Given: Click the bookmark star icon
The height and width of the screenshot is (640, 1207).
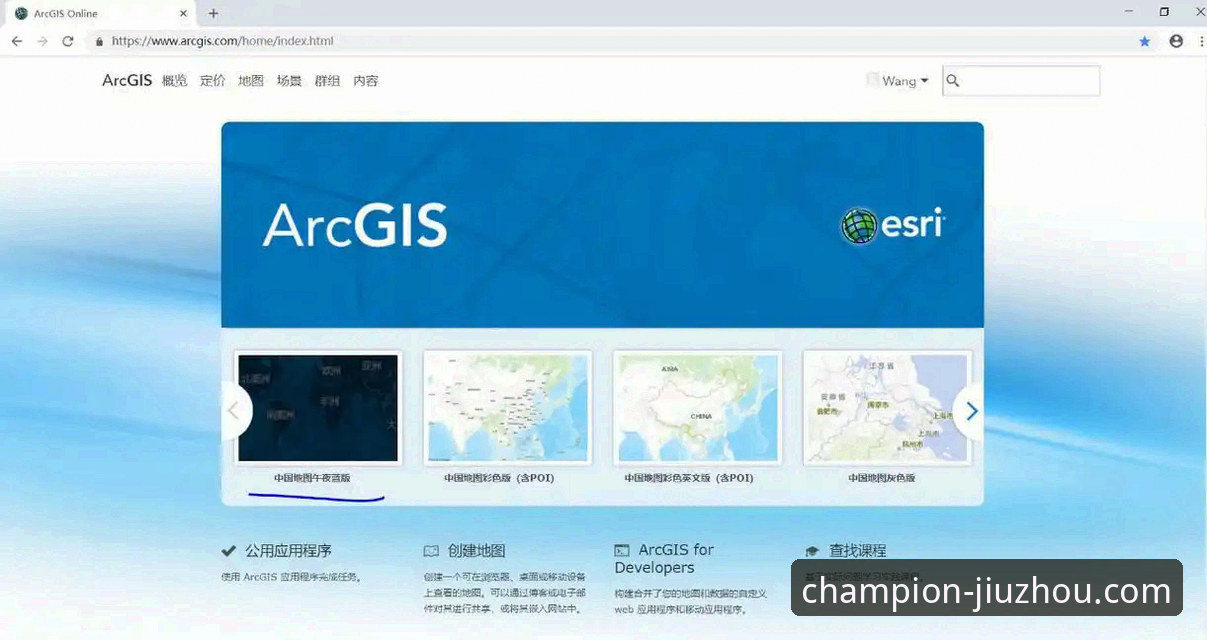Looking at the screenshot, I should coord(1145,41).
